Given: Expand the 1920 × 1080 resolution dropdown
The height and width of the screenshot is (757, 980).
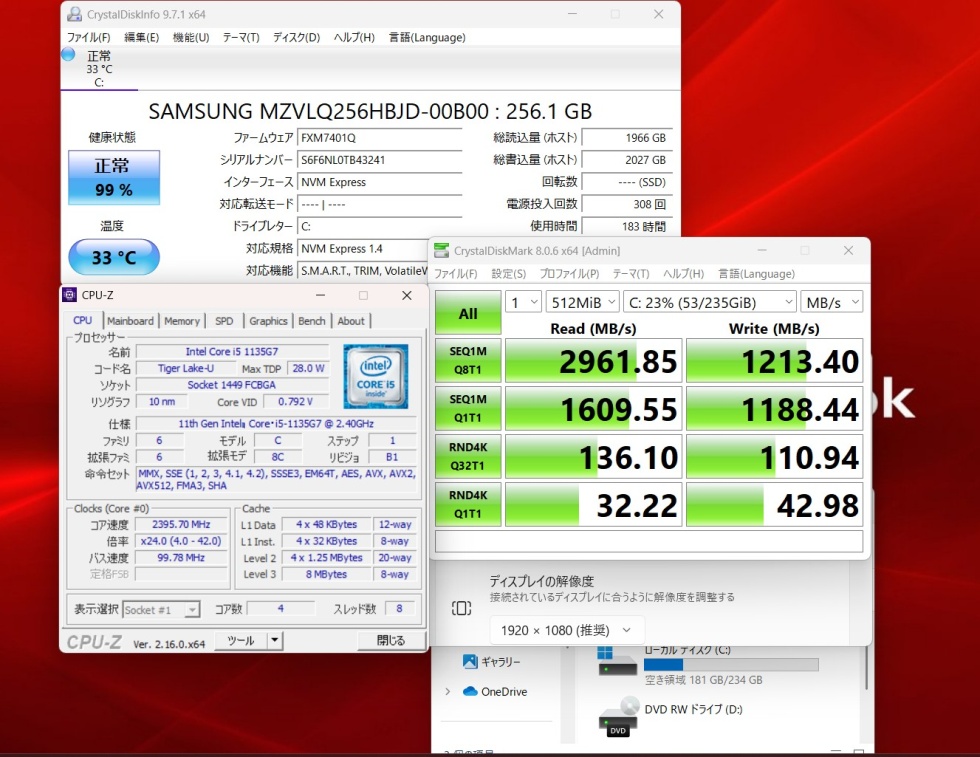Looking at the screenshot, I should 566,630.
